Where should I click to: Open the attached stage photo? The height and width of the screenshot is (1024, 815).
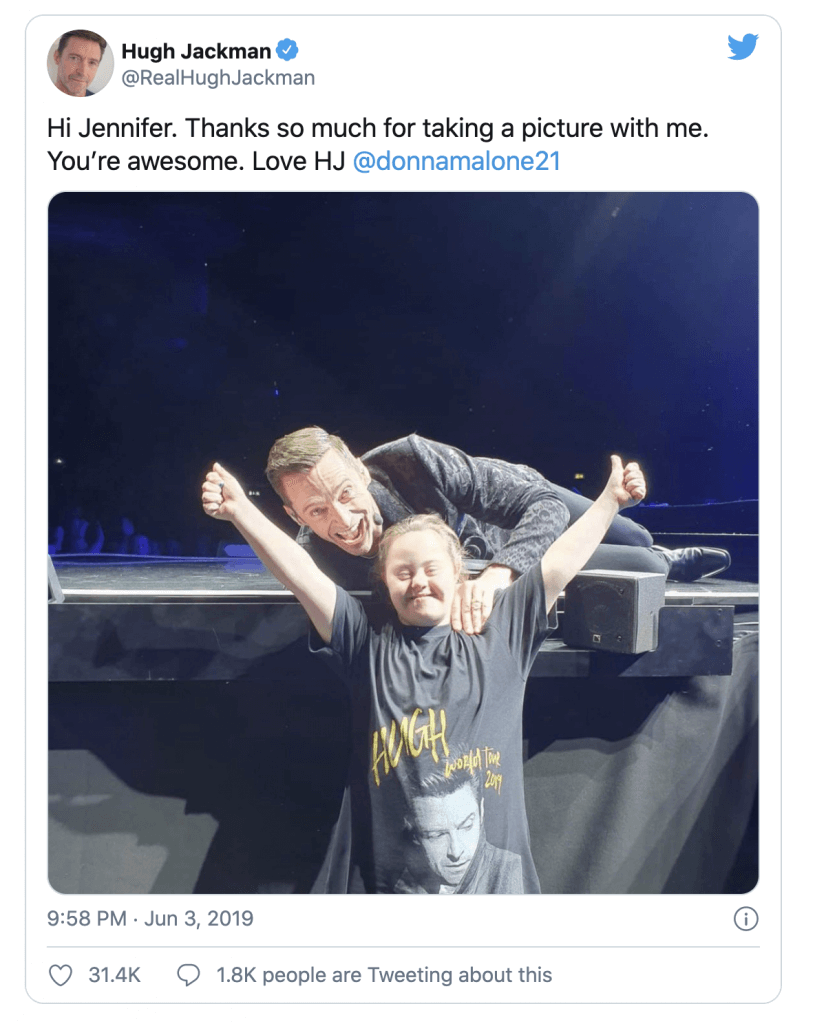click(403, 543)
